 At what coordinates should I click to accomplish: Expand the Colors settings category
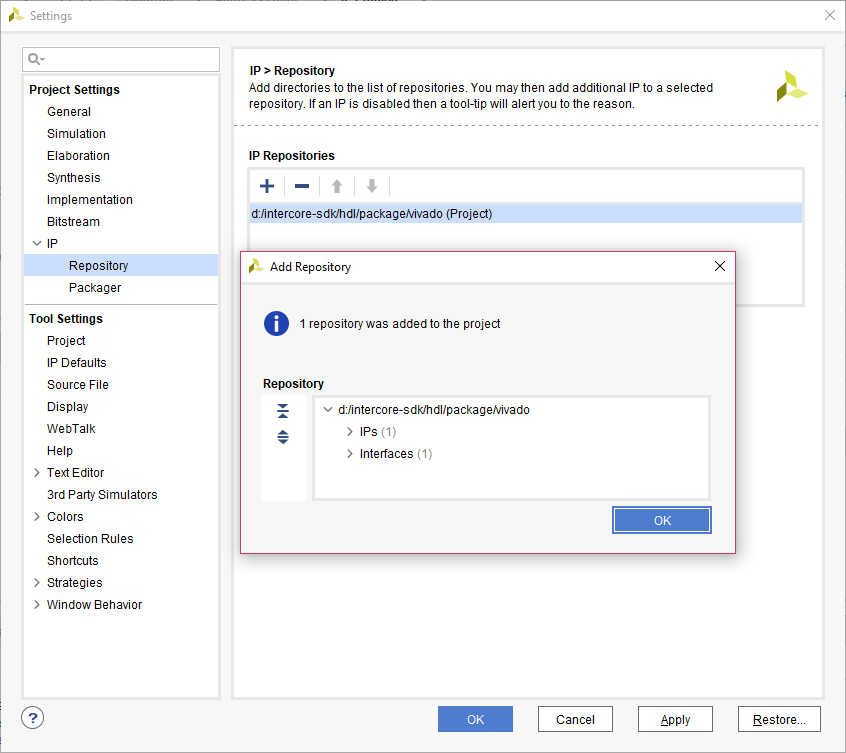pos(37,517)
